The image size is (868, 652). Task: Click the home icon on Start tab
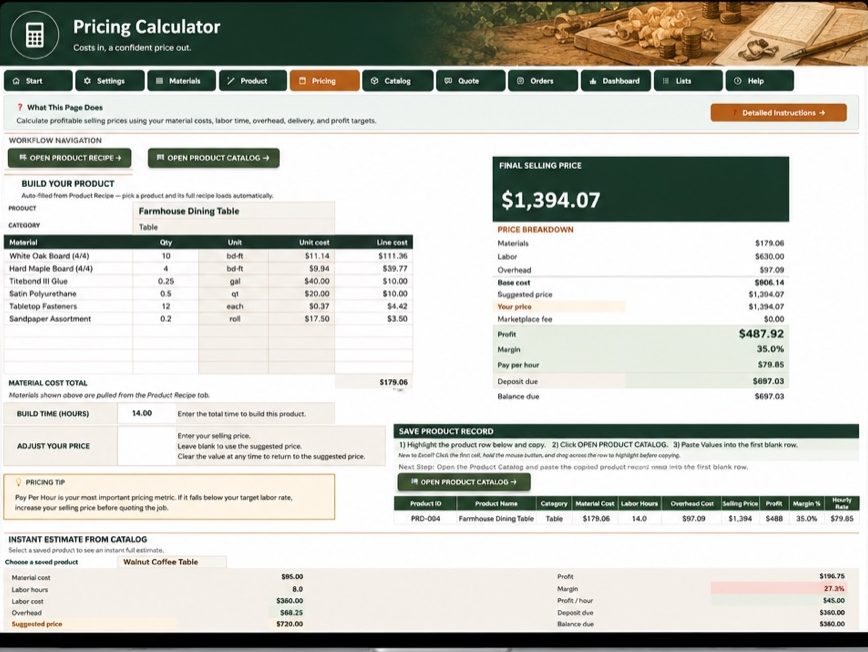point(16,81)
